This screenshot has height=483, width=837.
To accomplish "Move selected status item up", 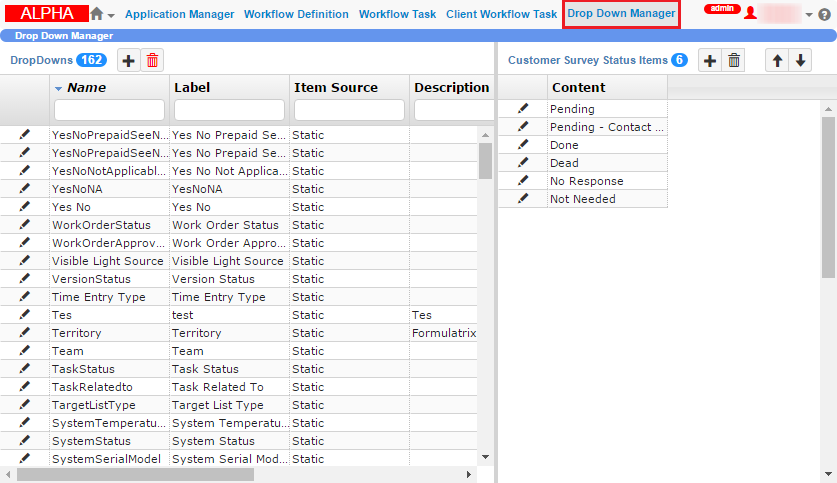I will [777, 61].
